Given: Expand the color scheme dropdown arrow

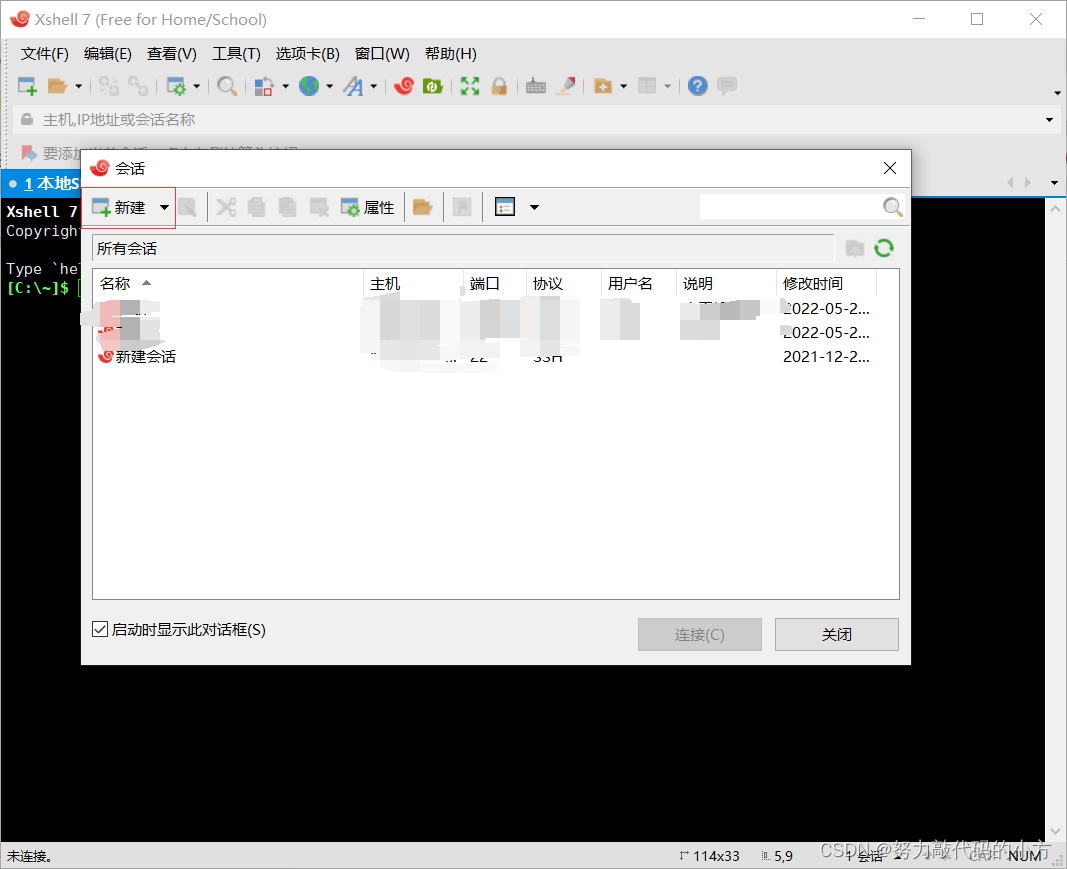Looking at the screenshot, I should click(285, 86).
